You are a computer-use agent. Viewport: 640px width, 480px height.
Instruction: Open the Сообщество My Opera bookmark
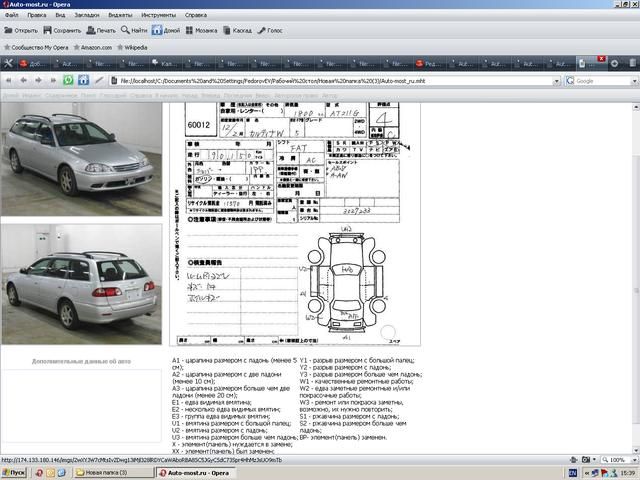click(36, 47)
